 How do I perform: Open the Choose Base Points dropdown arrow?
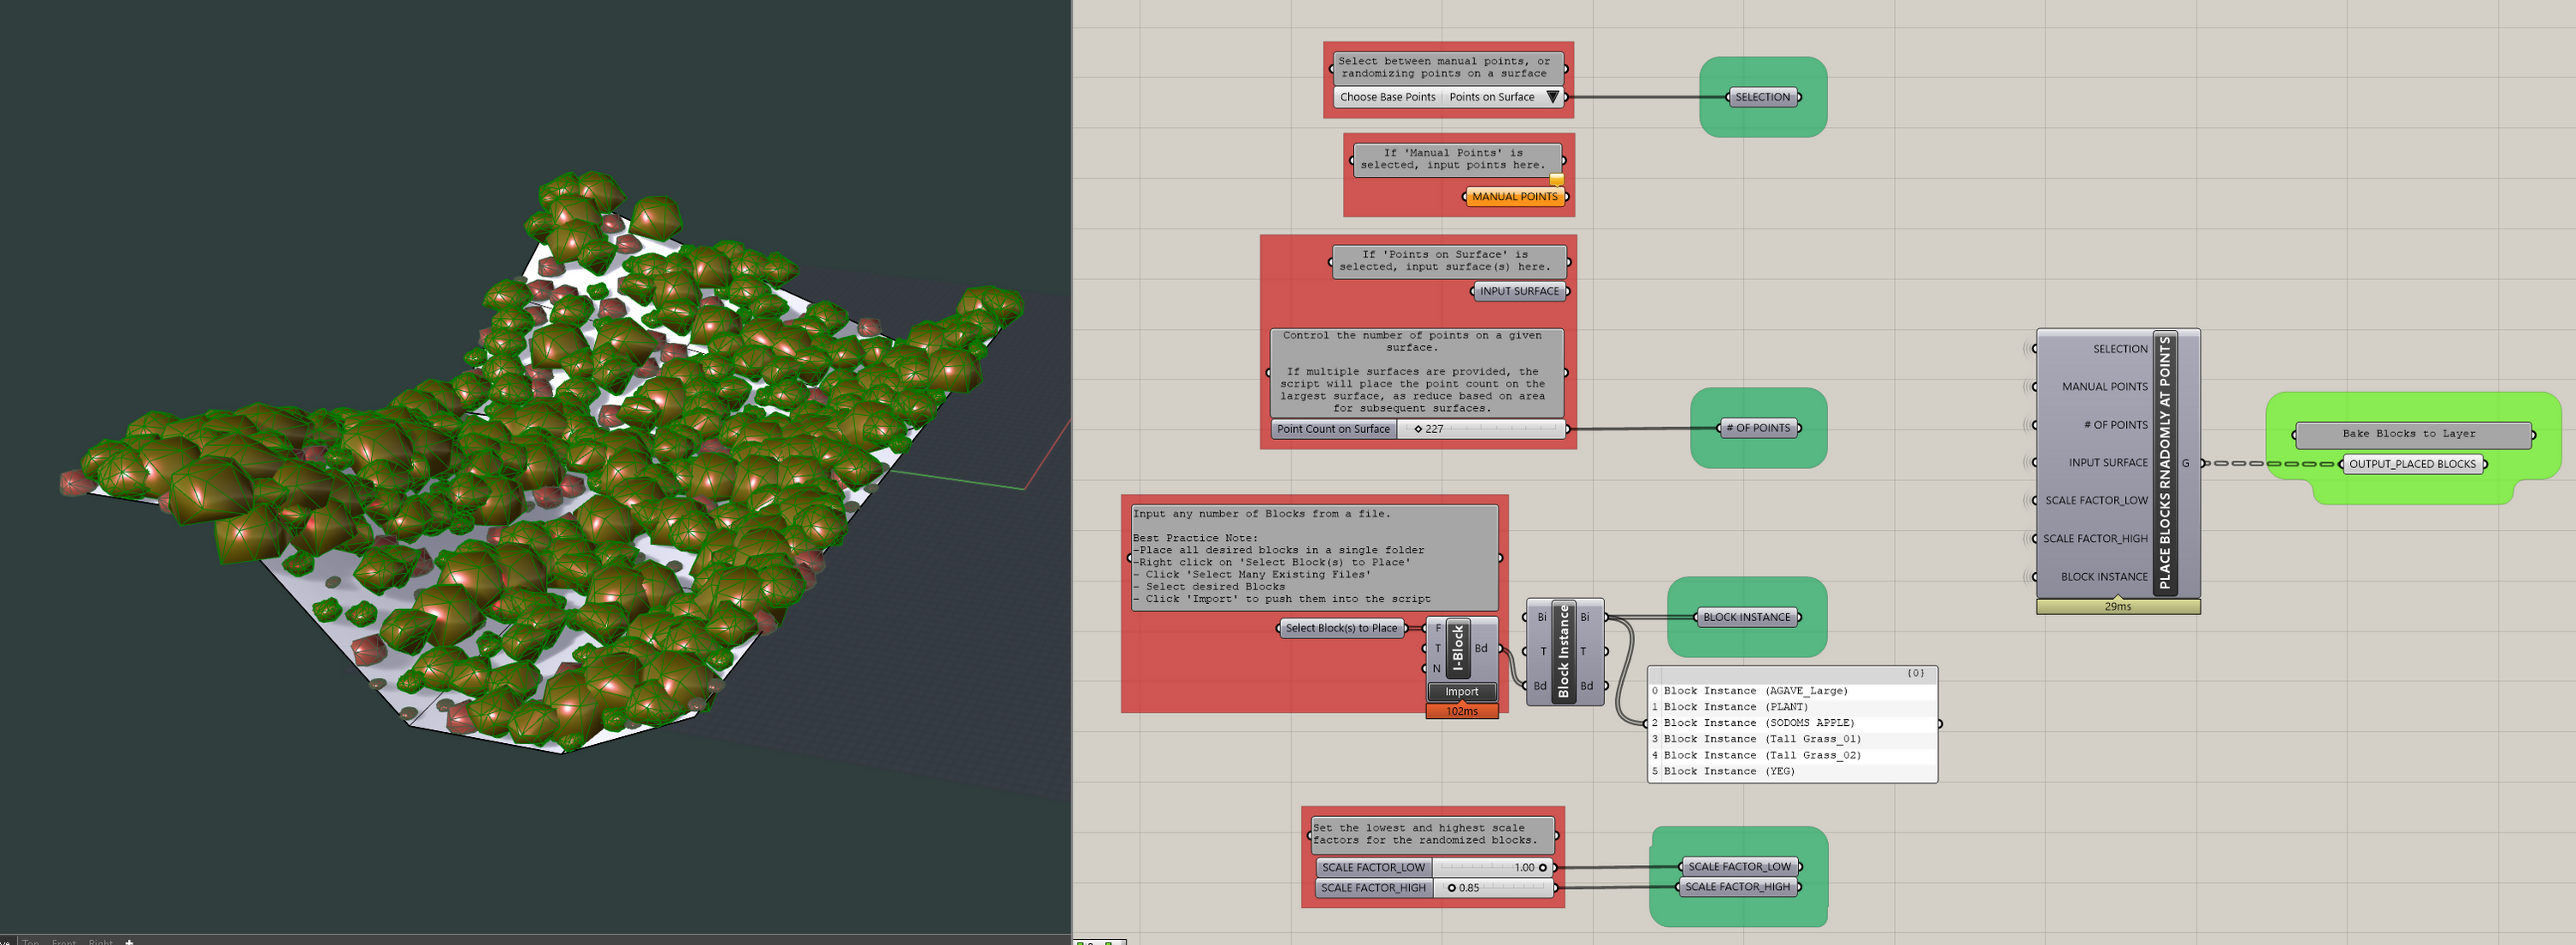pos(1552,97)
